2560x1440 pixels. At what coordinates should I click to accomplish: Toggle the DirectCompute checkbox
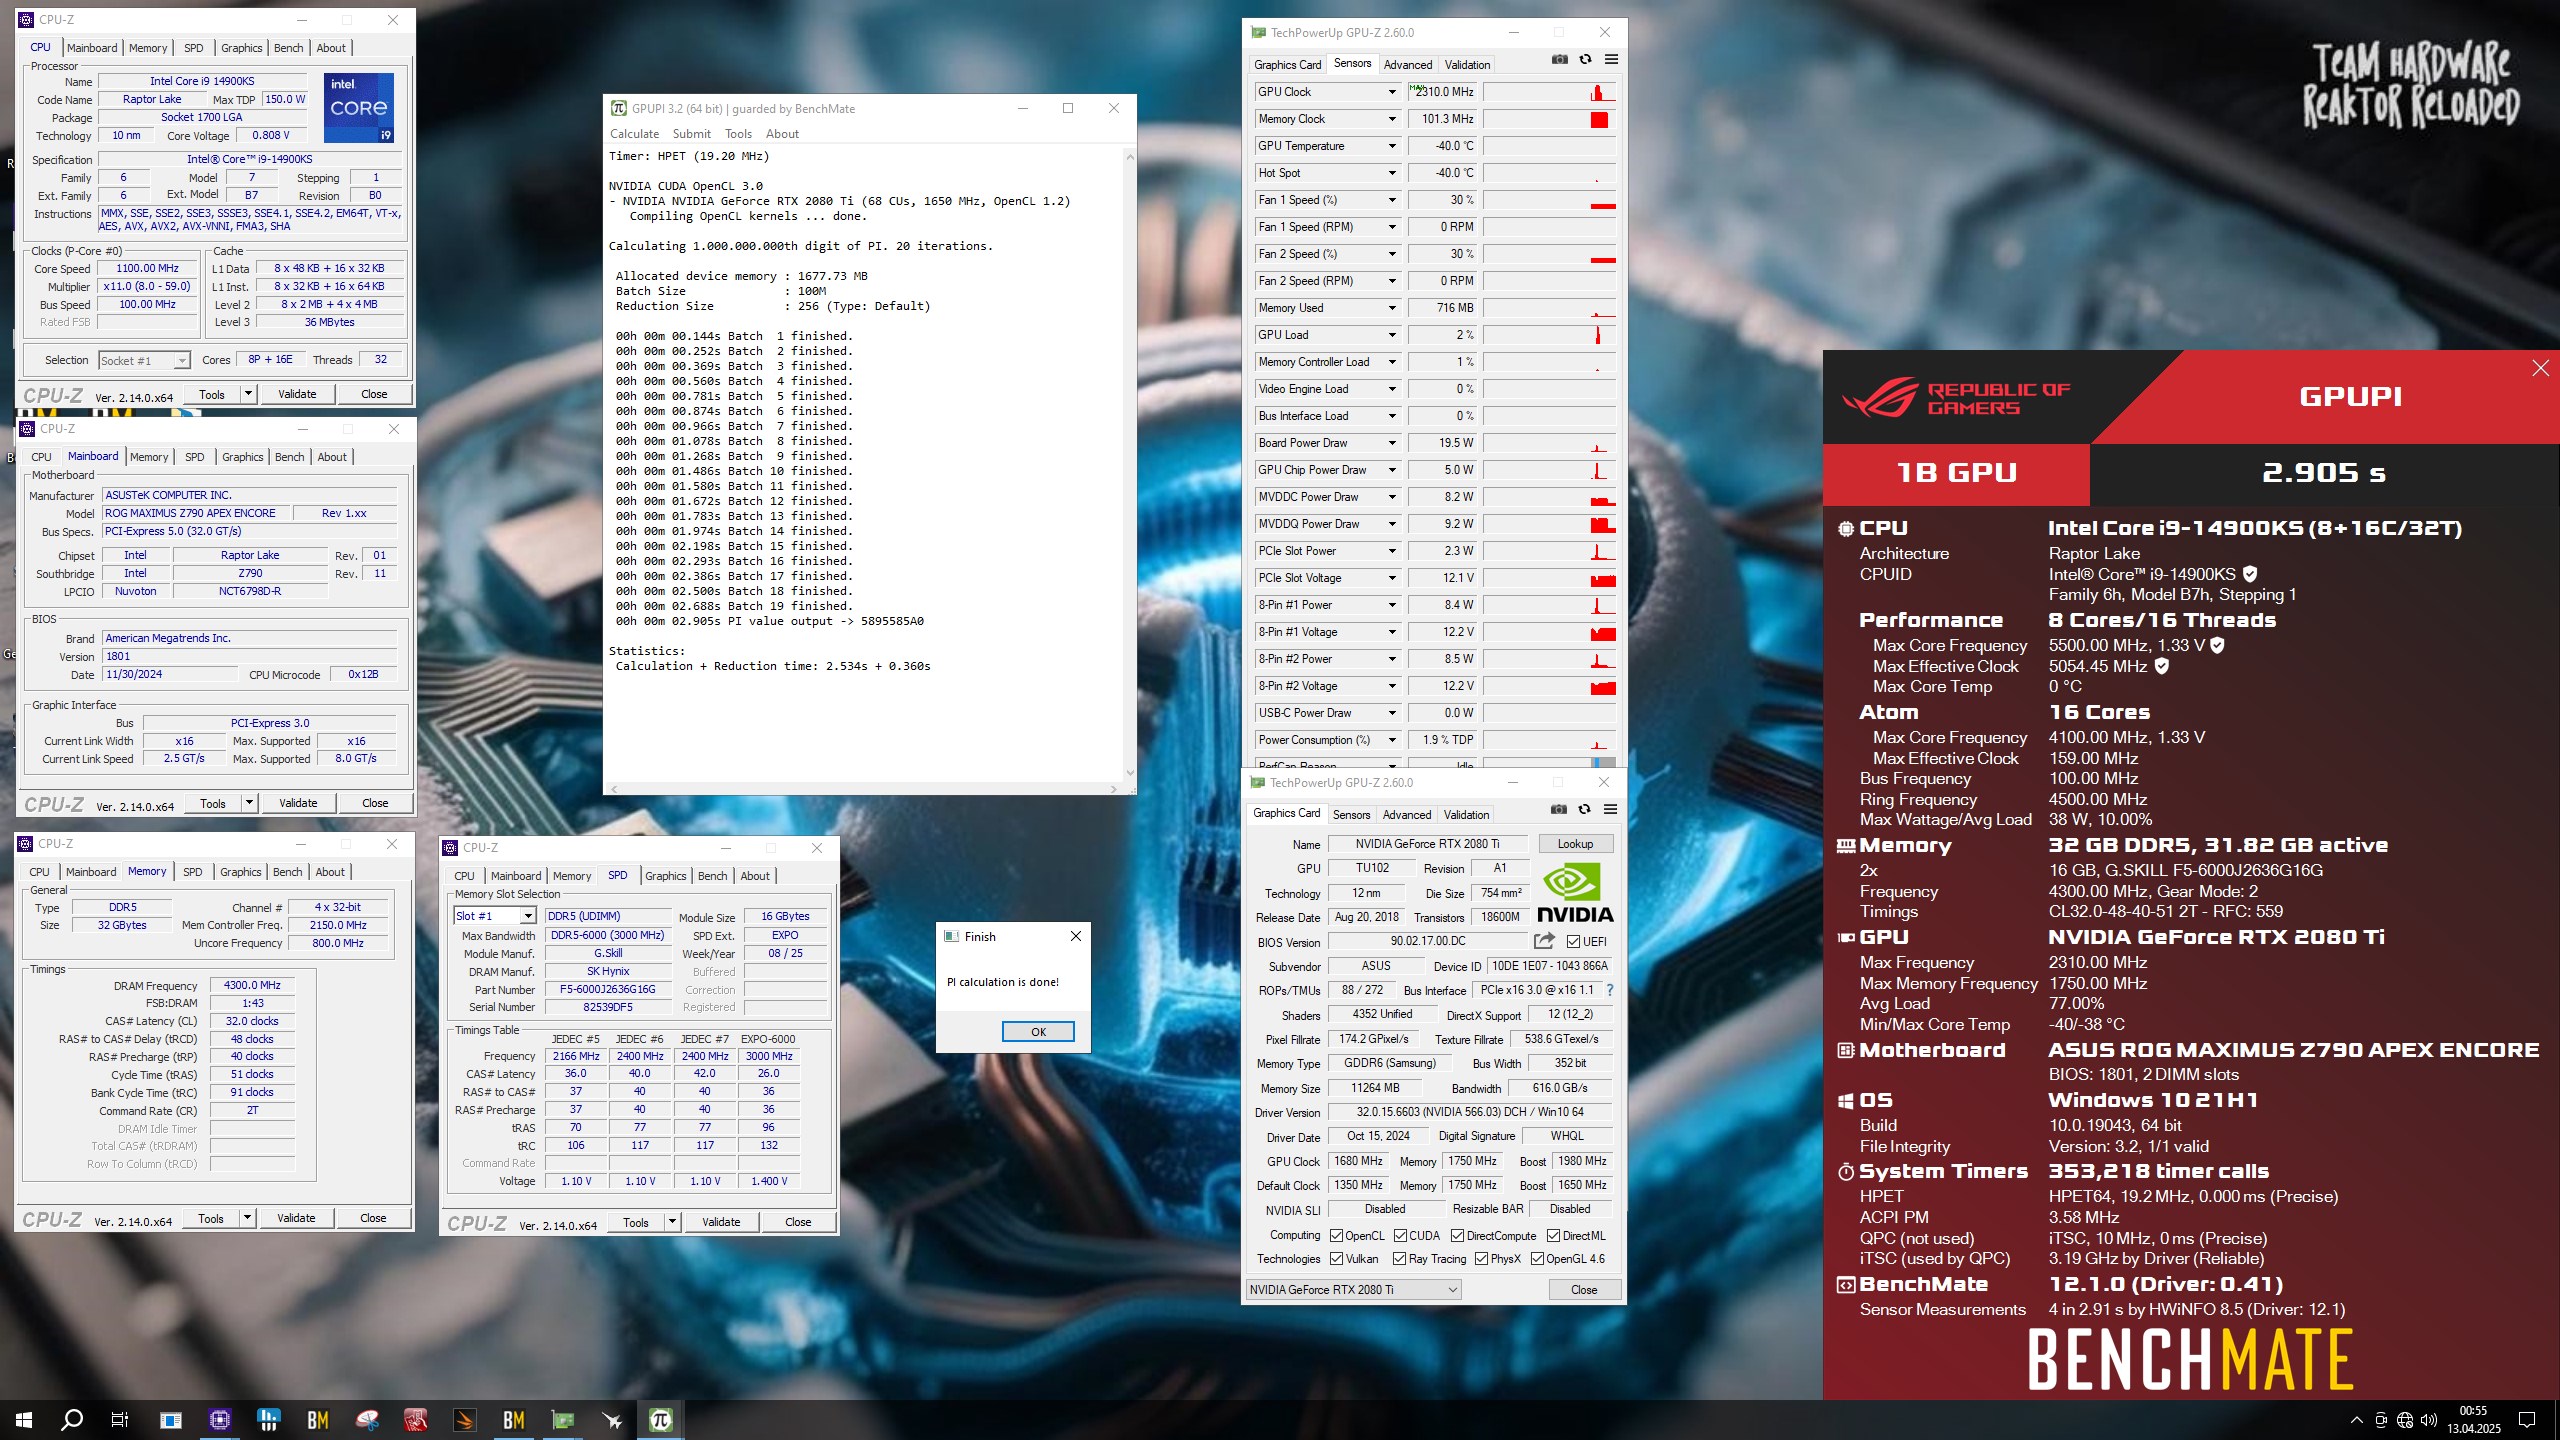tap(1457, 1236)
